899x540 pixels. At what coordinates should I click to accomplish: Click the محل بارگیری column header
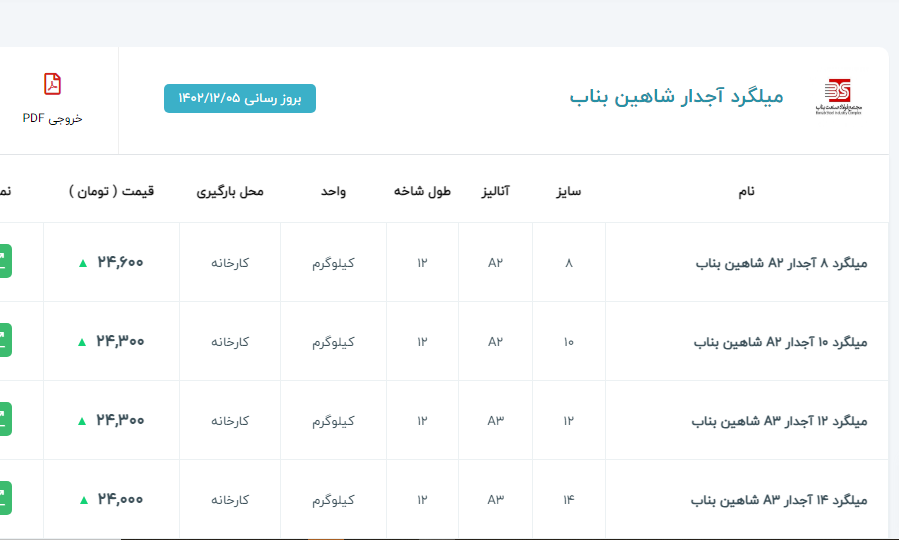tap(230, 191)
